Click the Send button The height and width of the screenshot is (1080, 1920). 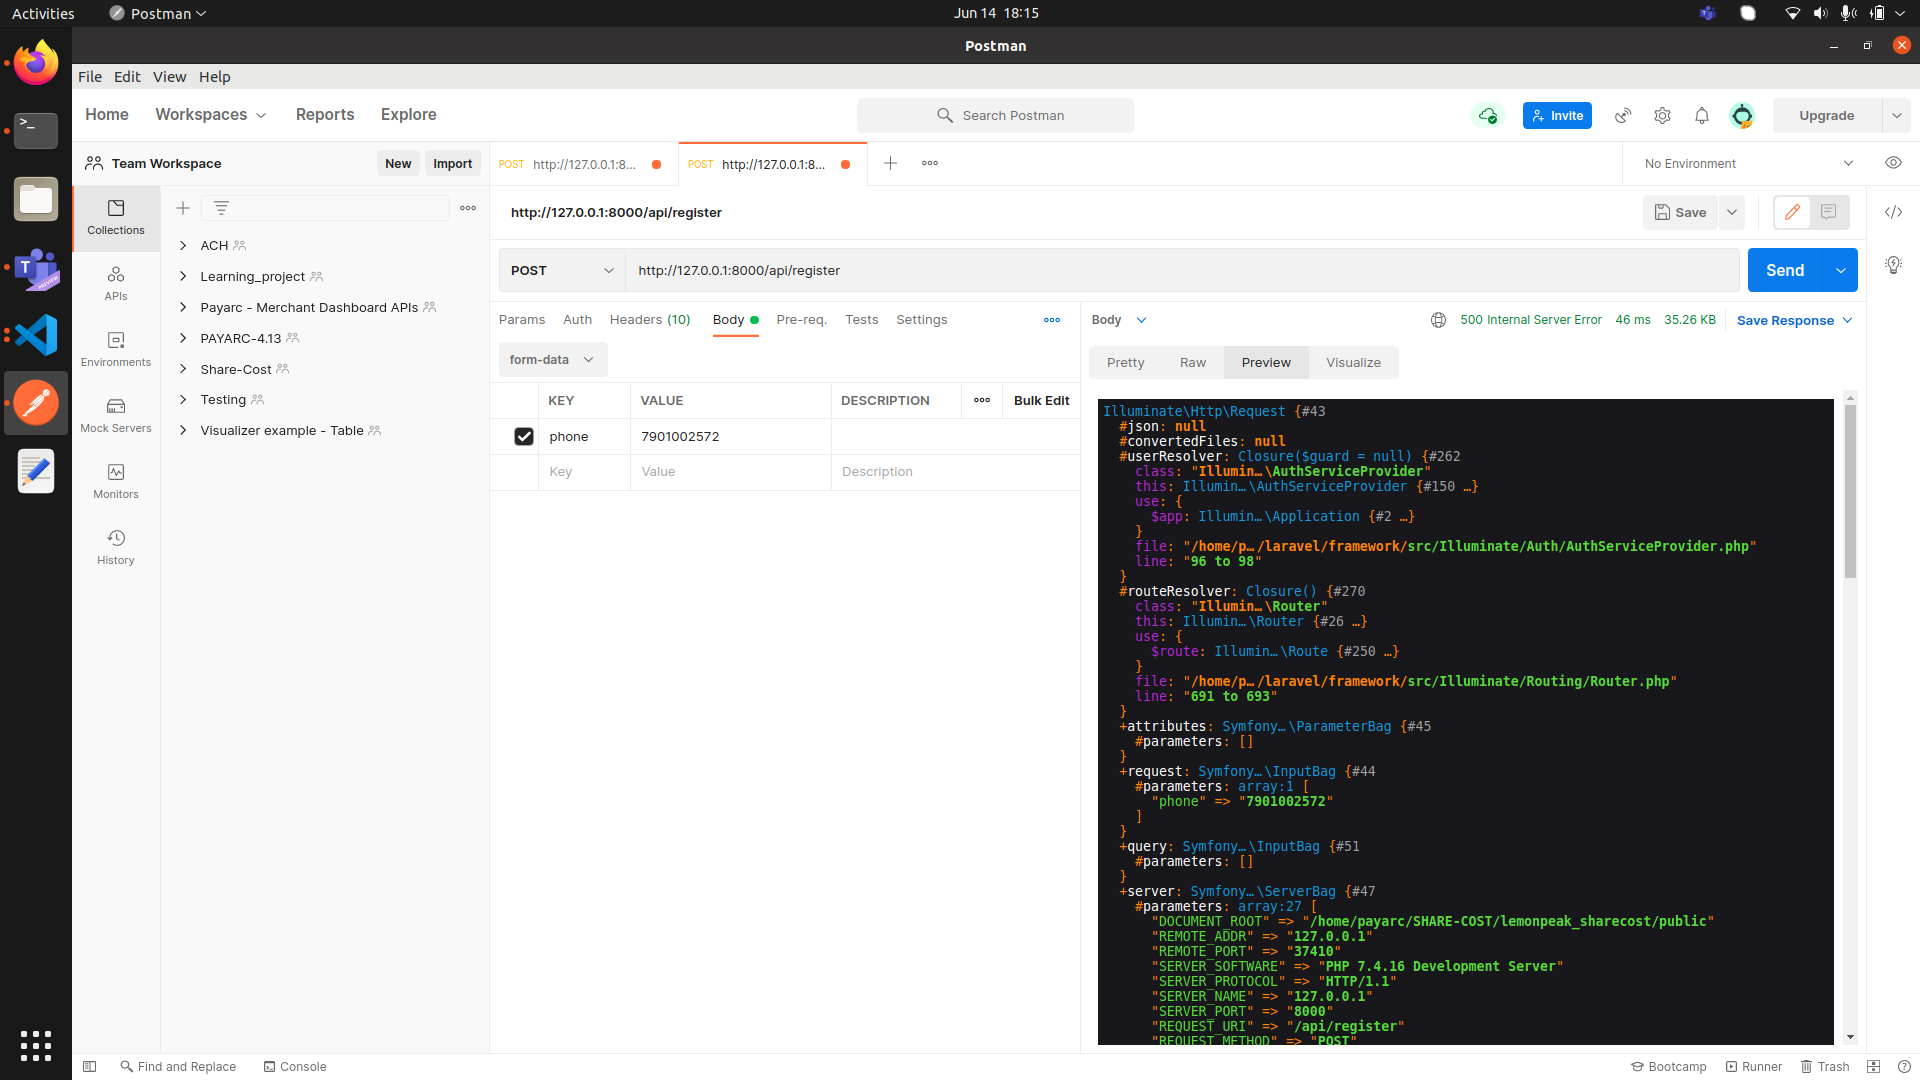click(1785, 269)
